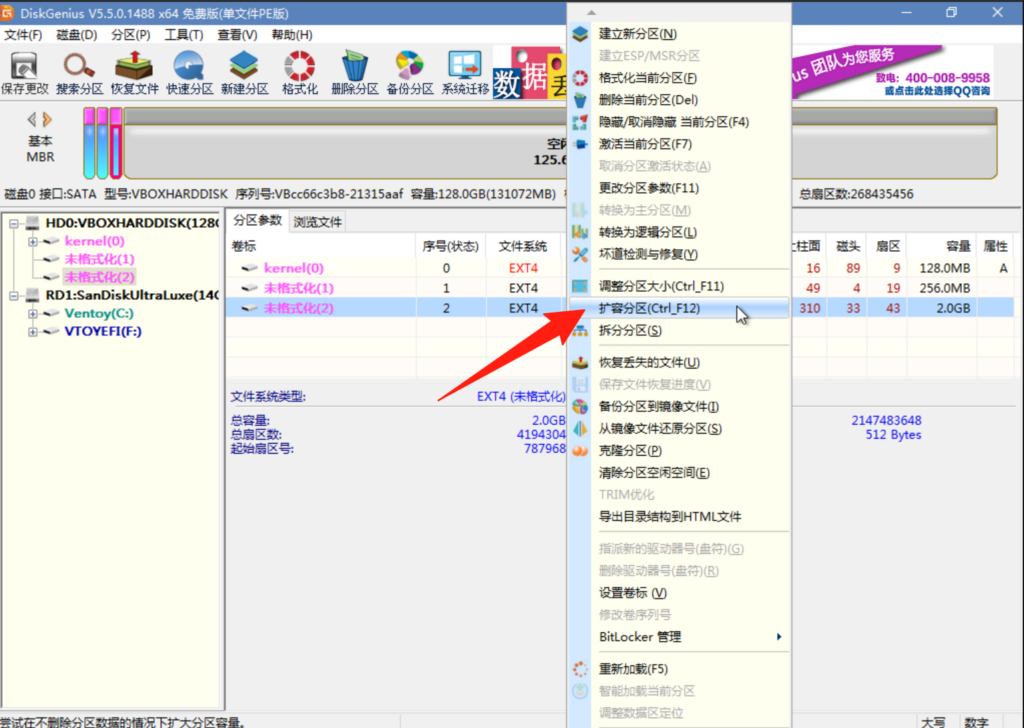Collapse the HD0:VBOXHARDDISK tree node

point(13,223)
